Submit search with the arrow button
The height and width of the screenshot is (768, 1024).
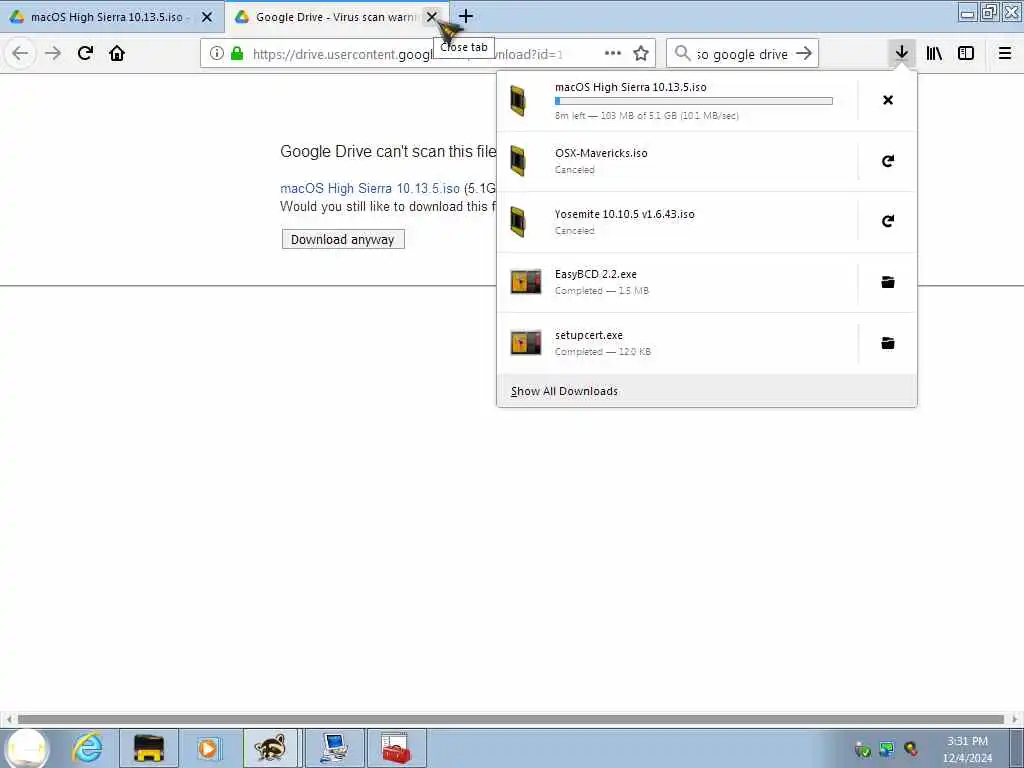(805, 54)
